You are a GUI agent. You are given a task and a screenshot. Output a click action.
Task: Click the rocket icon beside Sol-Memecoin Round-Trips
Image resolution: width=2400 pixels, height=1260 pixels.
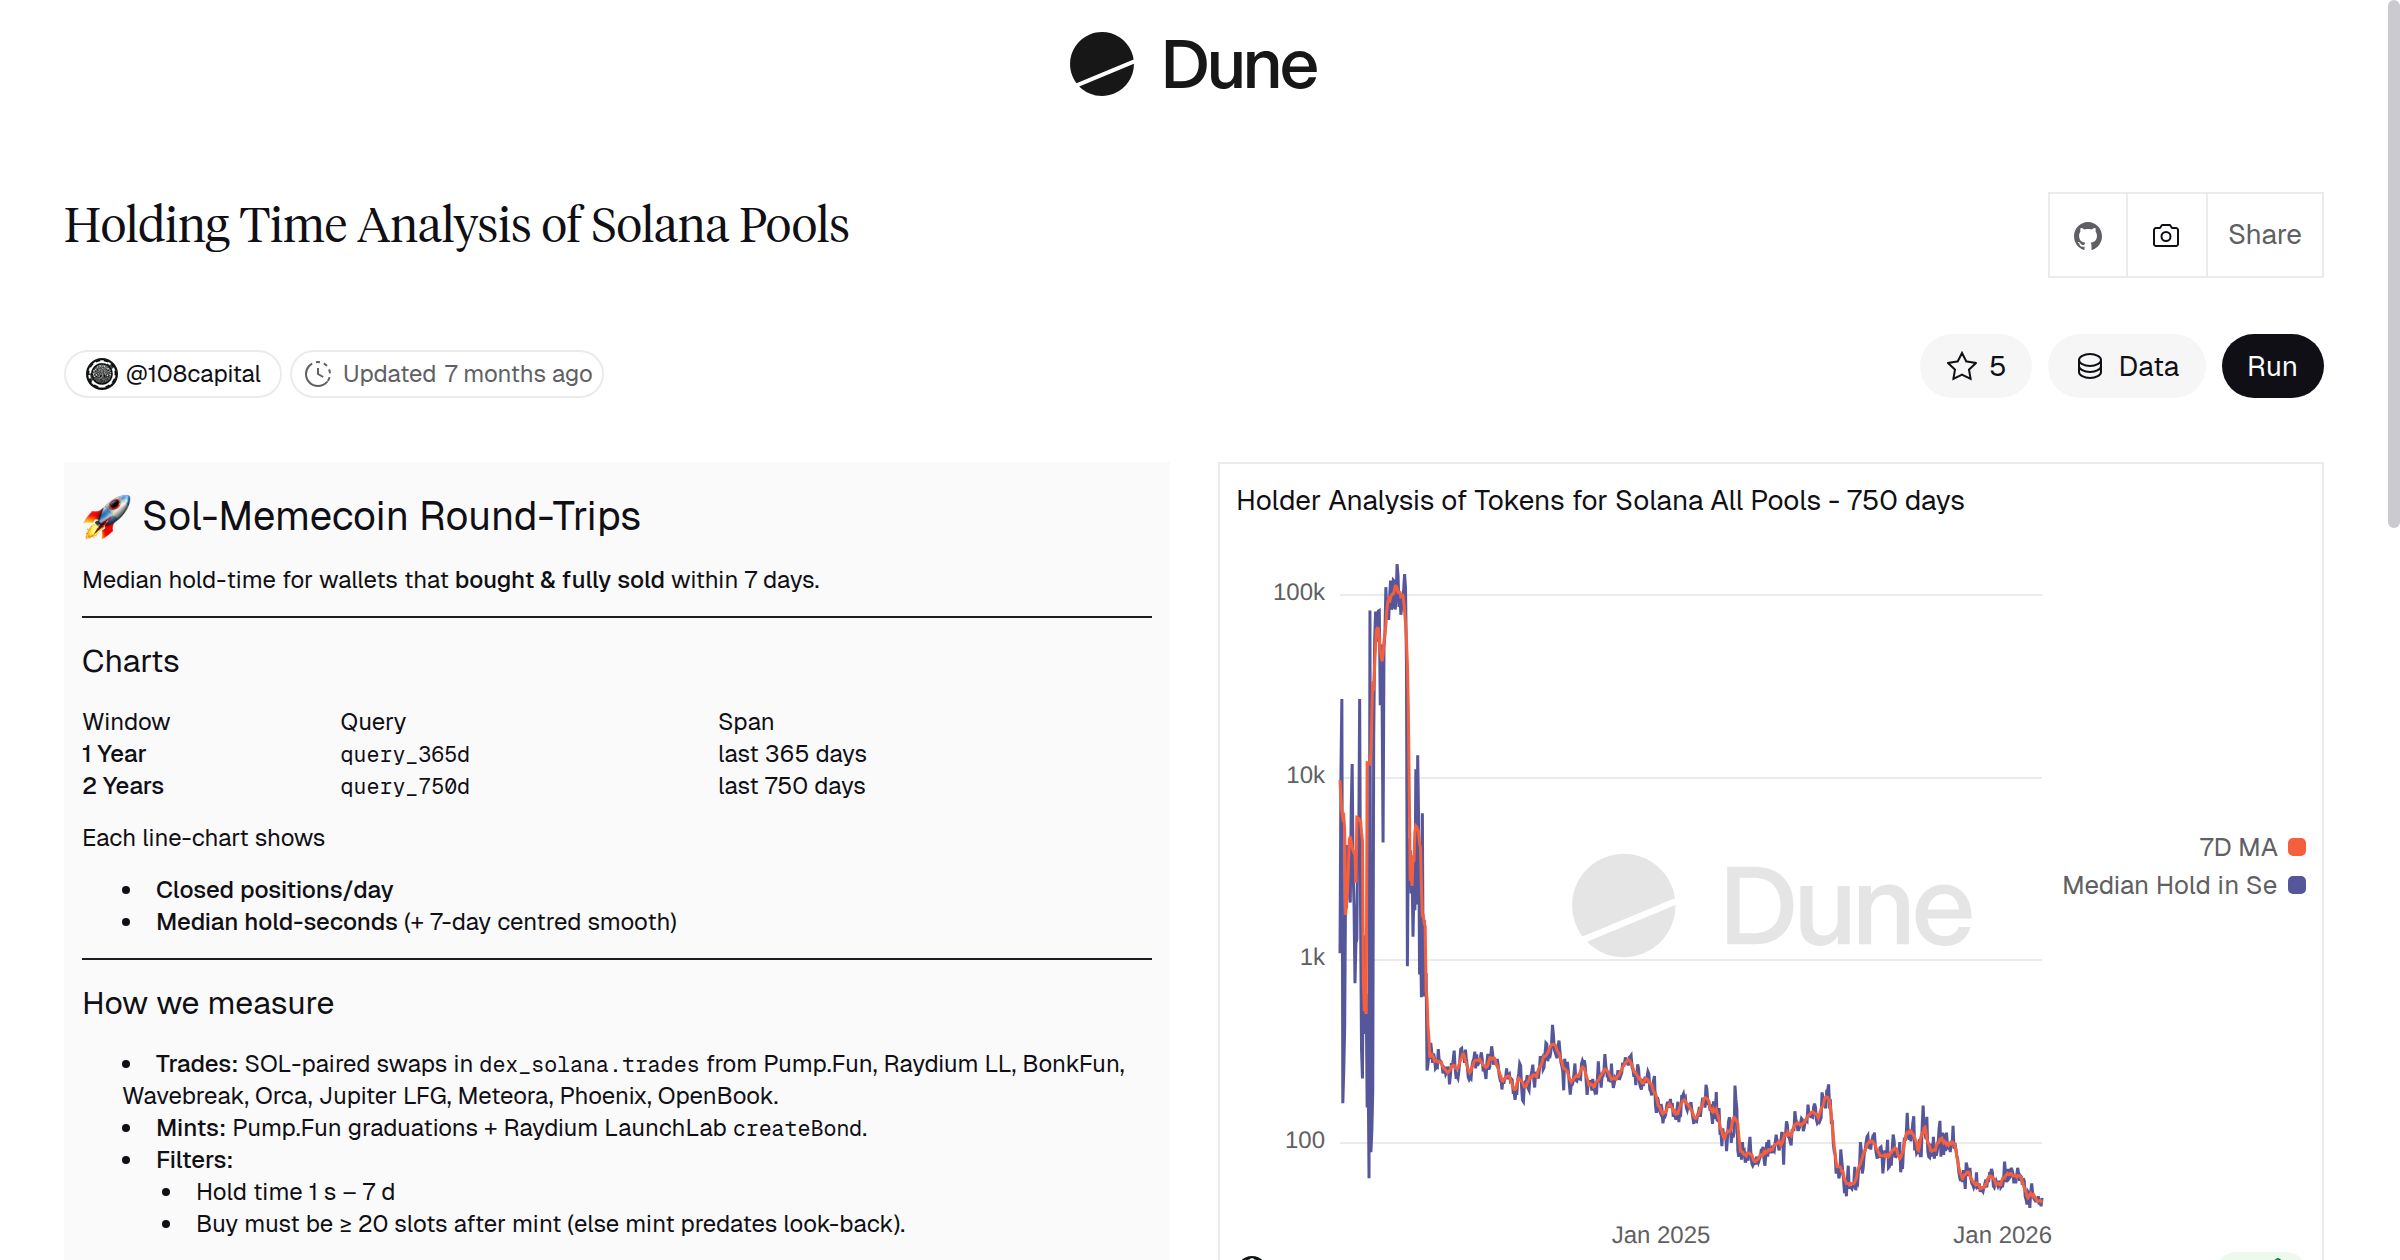[109, 516]
